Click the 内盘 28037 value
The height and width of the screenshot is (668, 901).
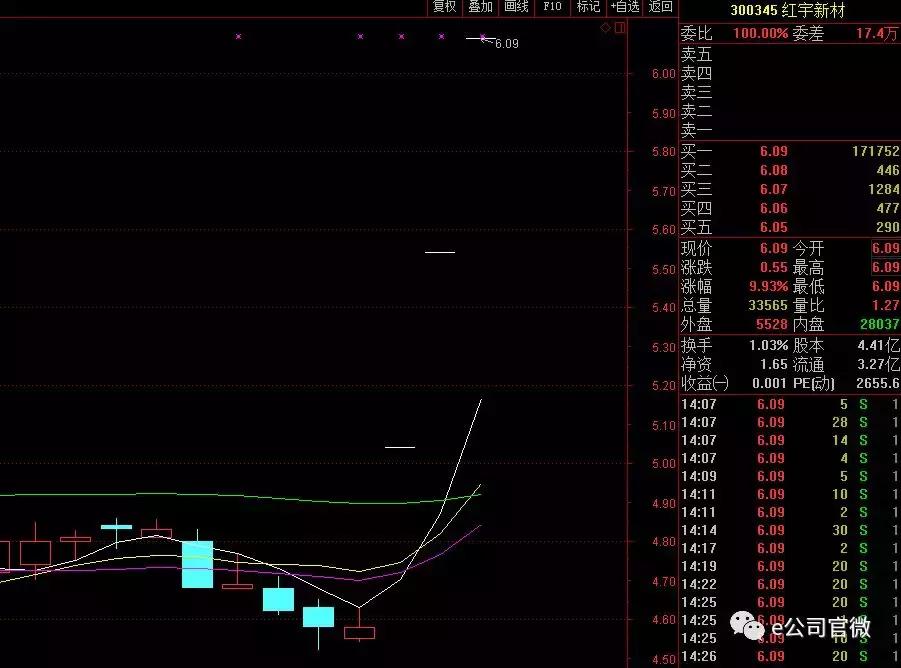(880, 324)
